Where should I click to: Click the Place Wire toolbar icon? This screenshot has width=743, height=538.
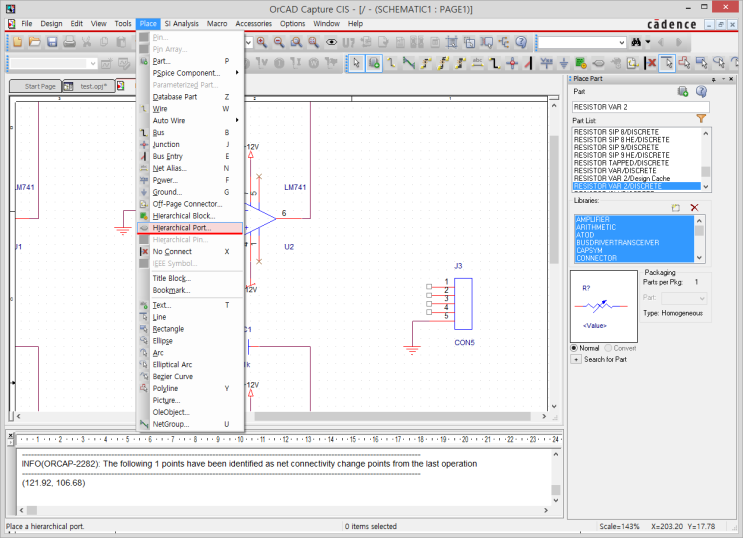(x=391, y=63)
